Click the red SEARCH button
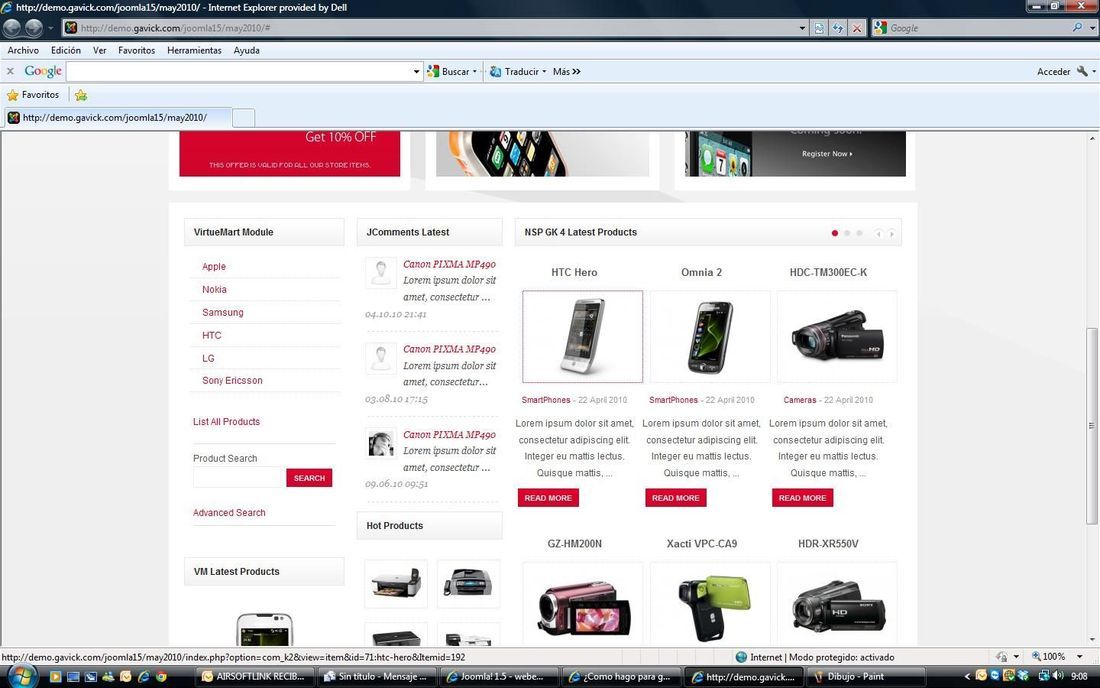Screen dimensions: 1100x688 click(x=309, y=478)
